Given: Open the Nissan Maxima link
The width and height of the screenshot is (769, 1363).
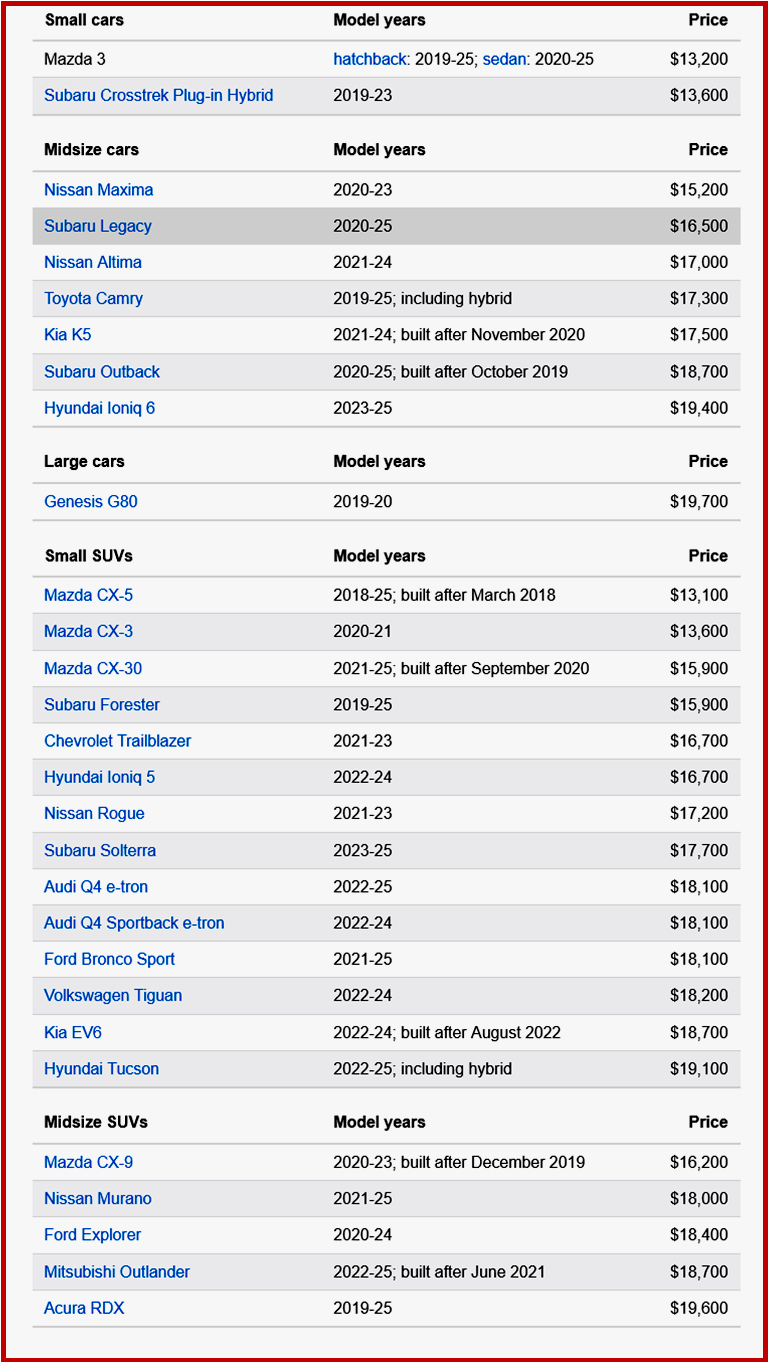Looking at the screenshot, I should (x=98, y=190).
